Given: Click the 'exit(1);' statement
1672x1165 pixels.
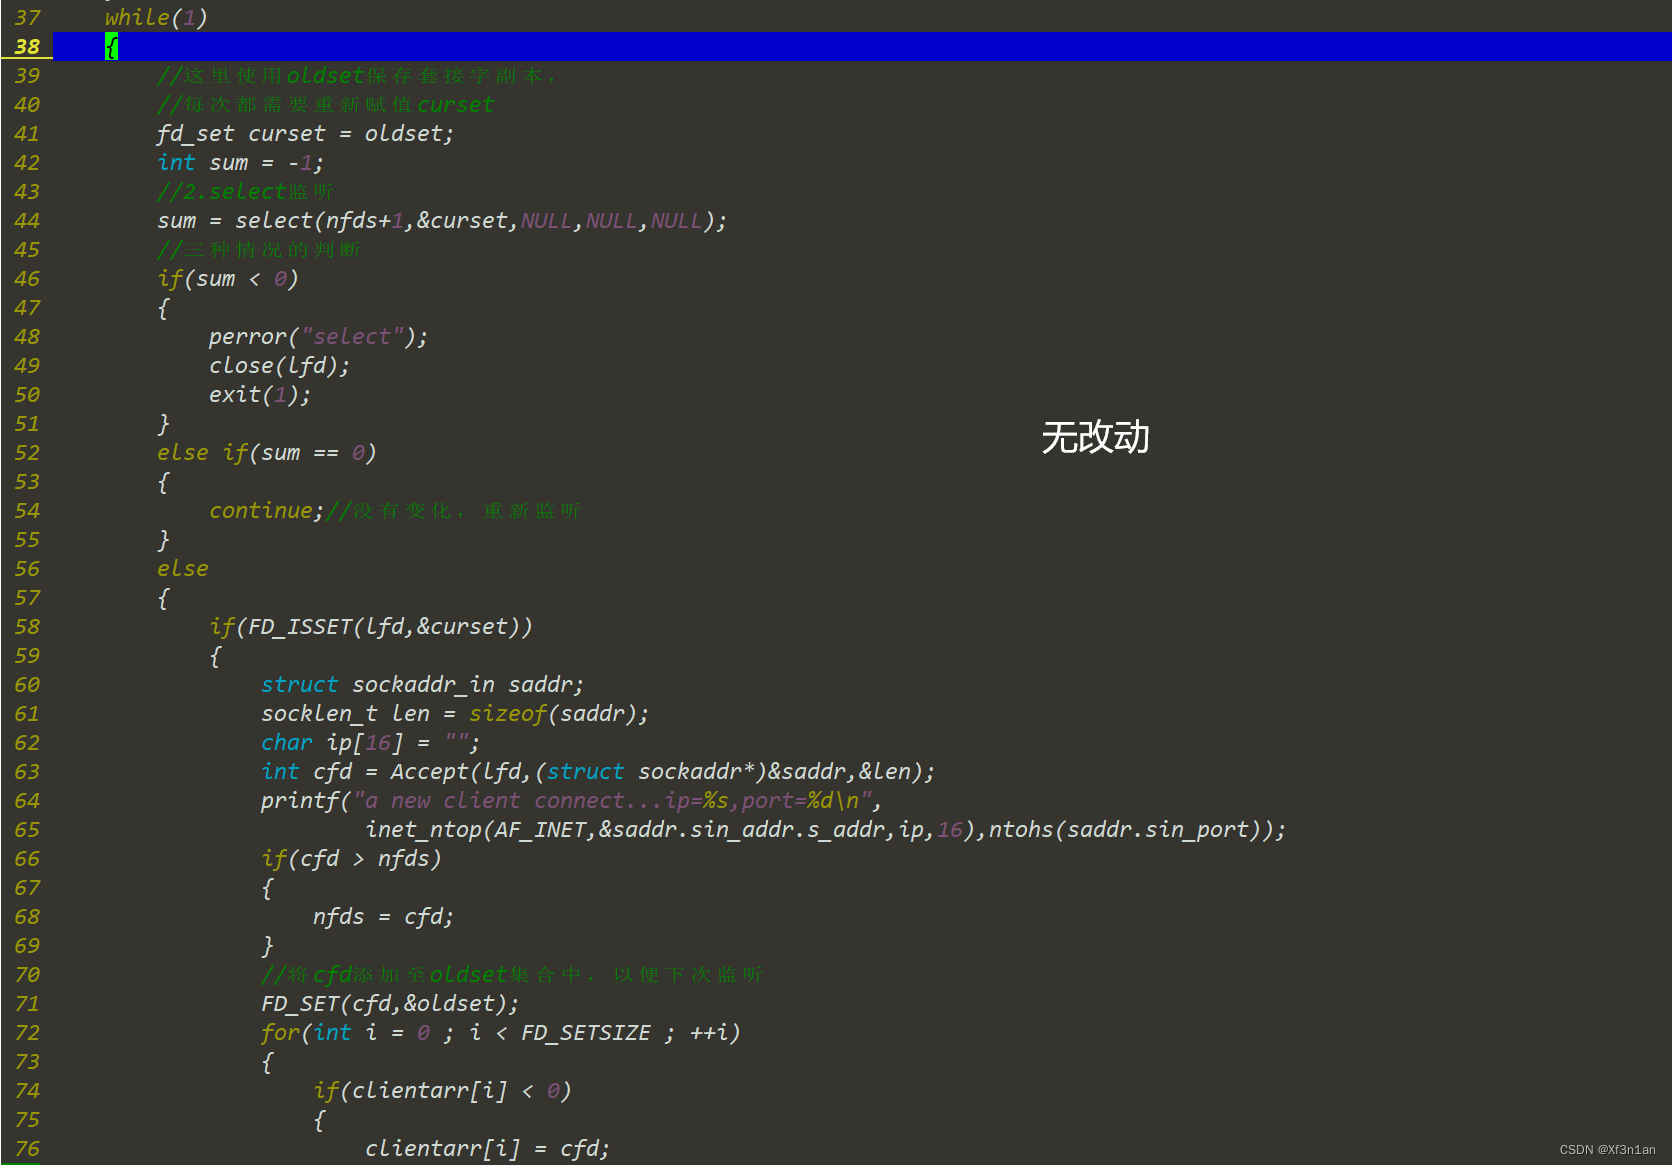Looking at the screenshot, I should (260, 395).
